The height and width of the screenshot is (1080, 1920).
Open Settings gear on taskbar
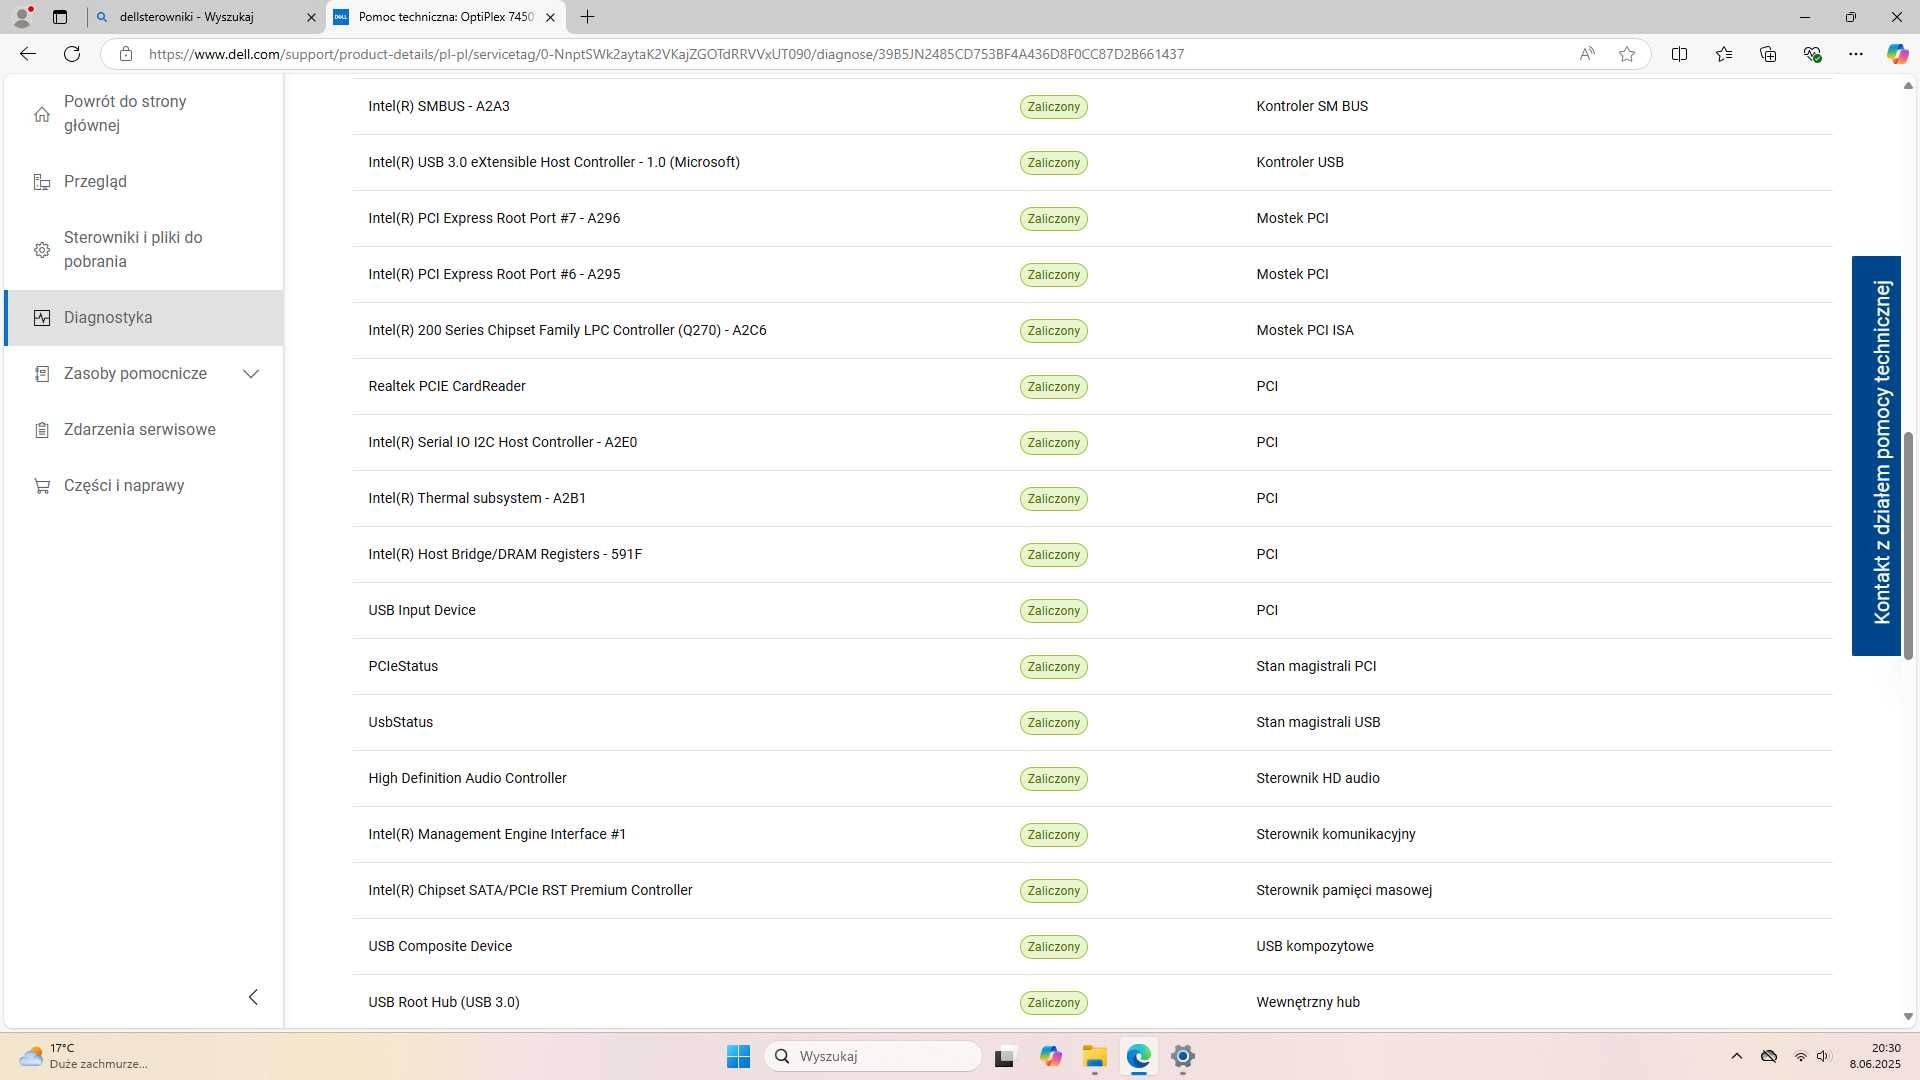click(1183, 1056)
